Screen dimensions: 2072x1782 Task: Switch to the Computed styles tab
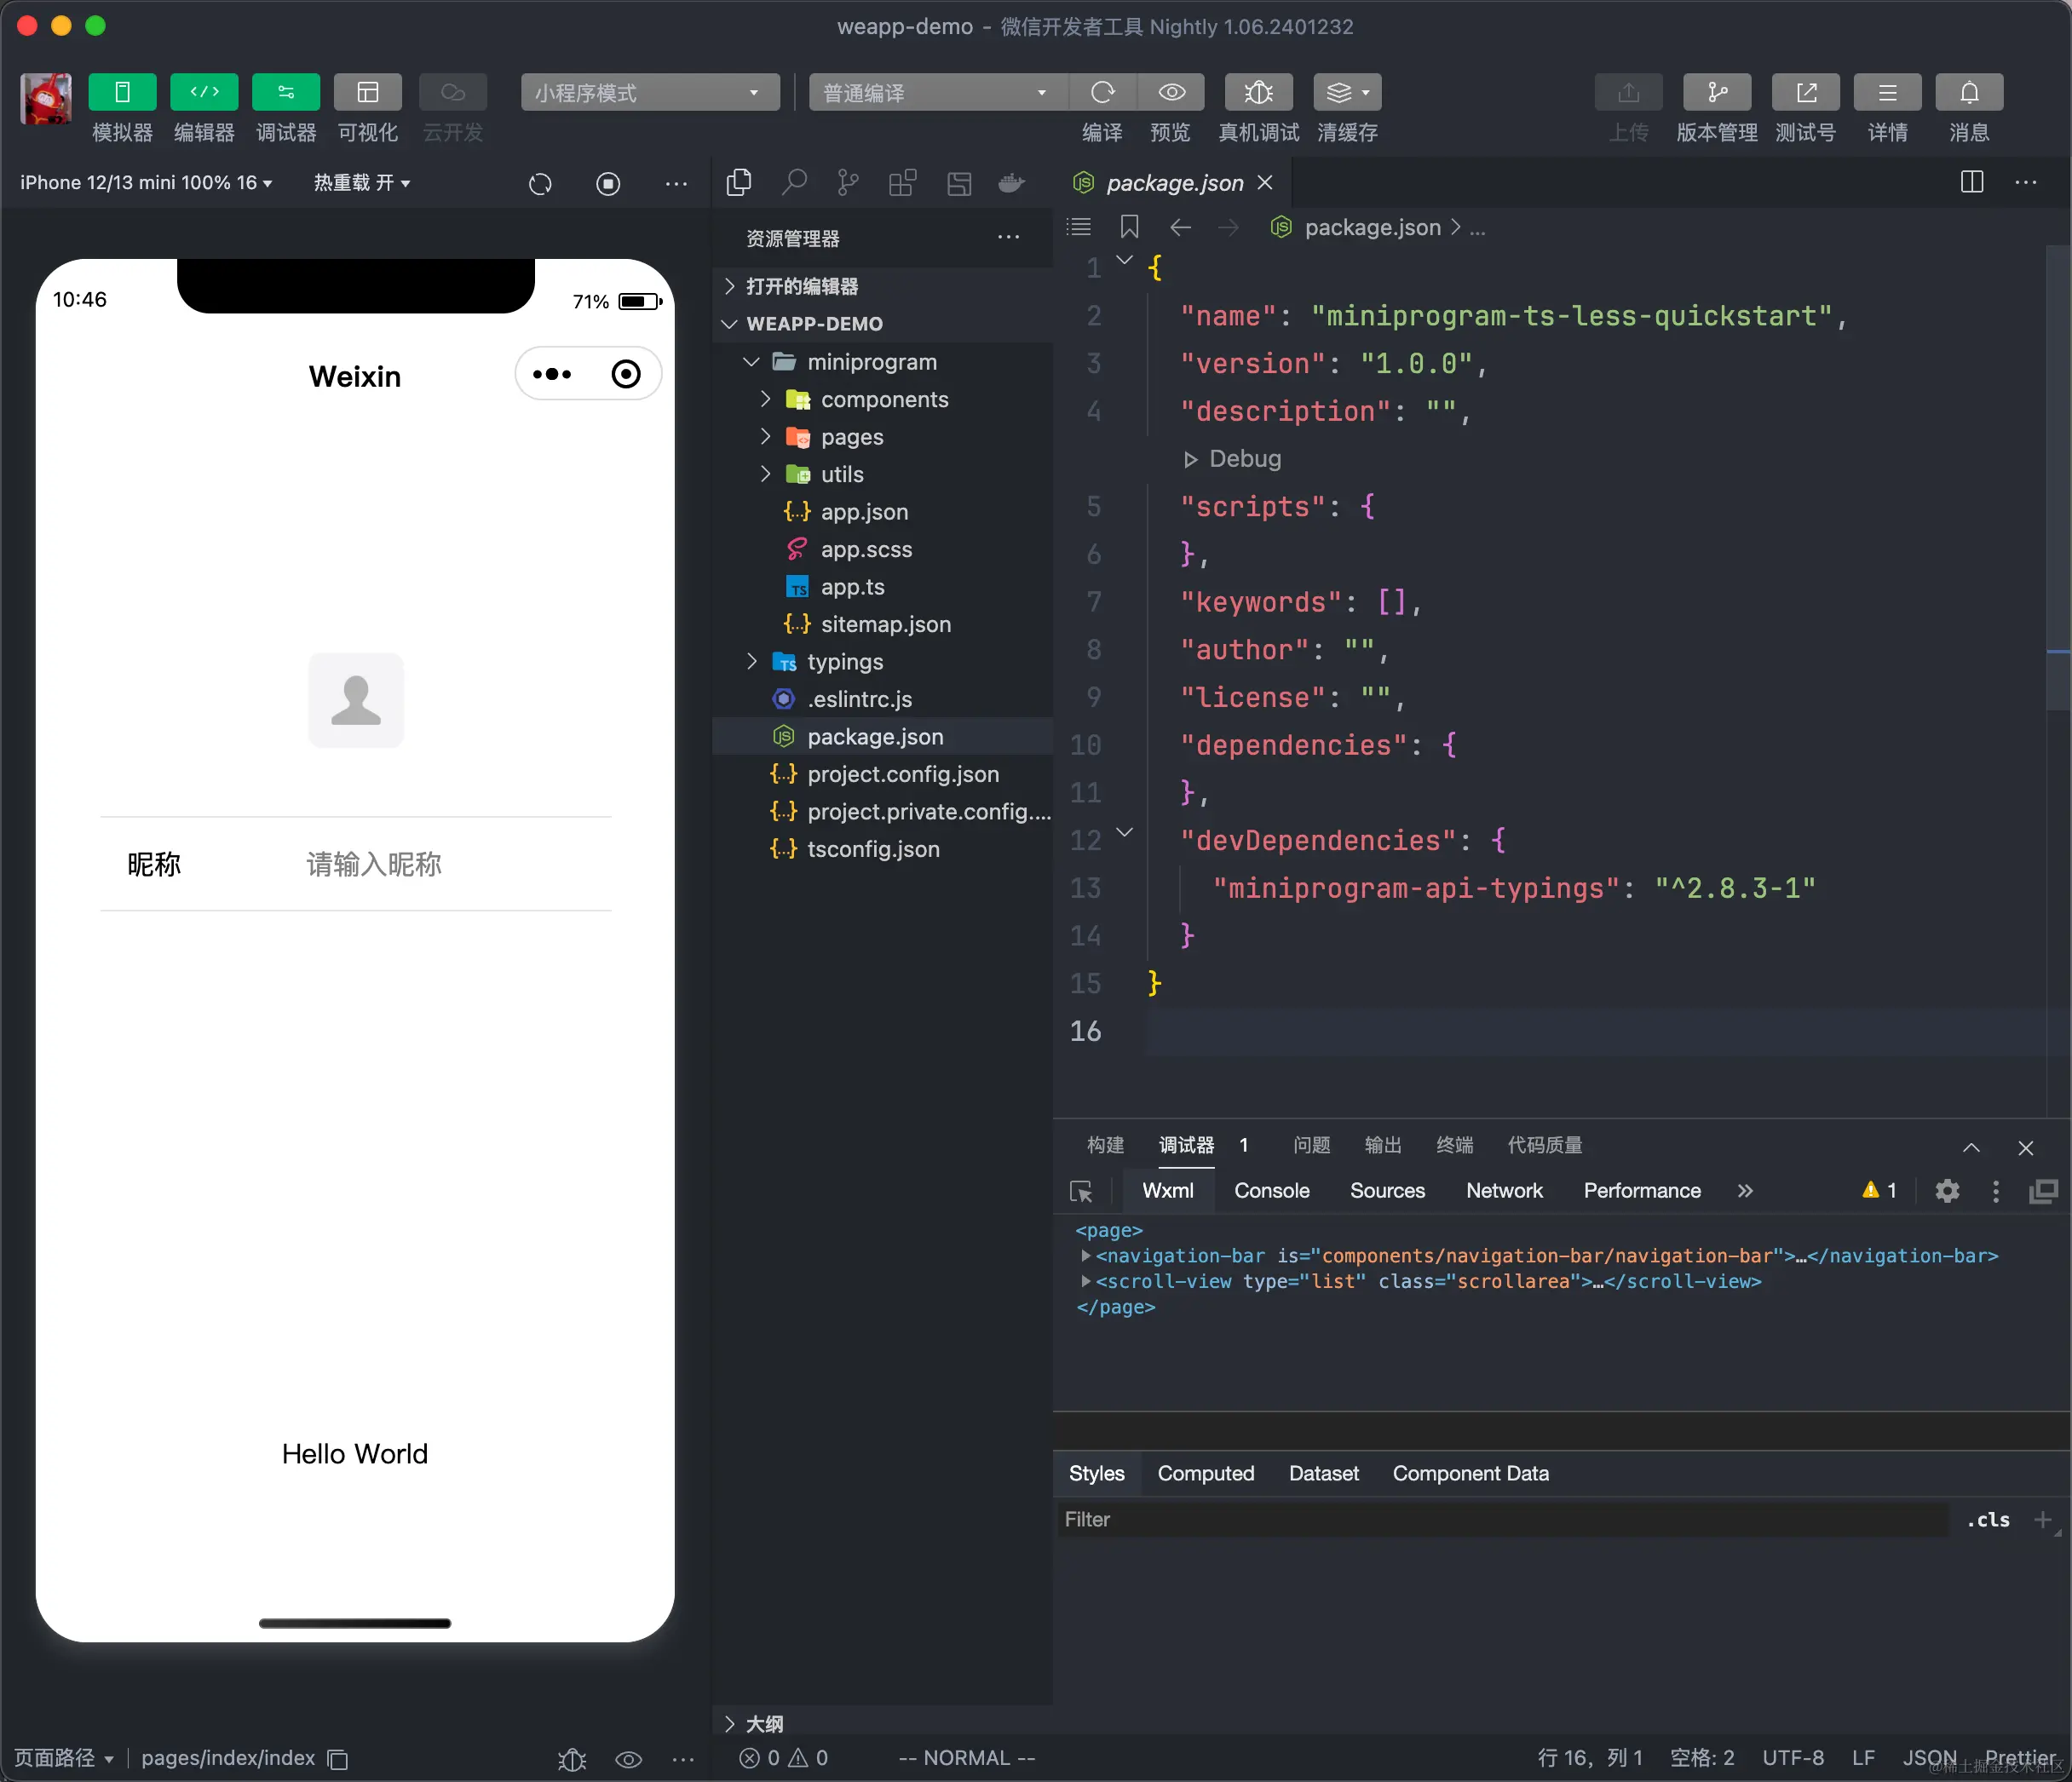pos(1205,1474)
